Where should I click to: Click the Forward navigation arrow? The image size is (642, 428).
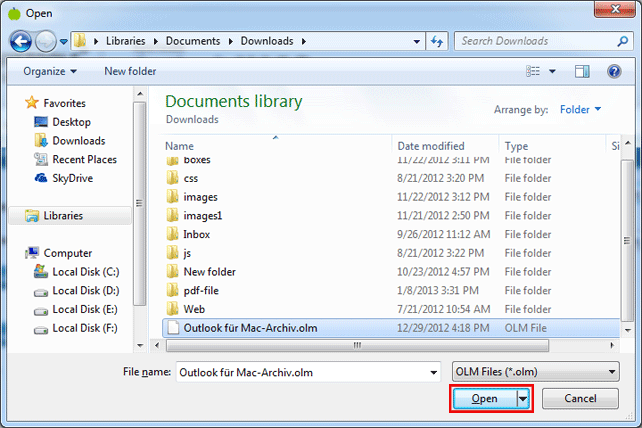[45, 41]
